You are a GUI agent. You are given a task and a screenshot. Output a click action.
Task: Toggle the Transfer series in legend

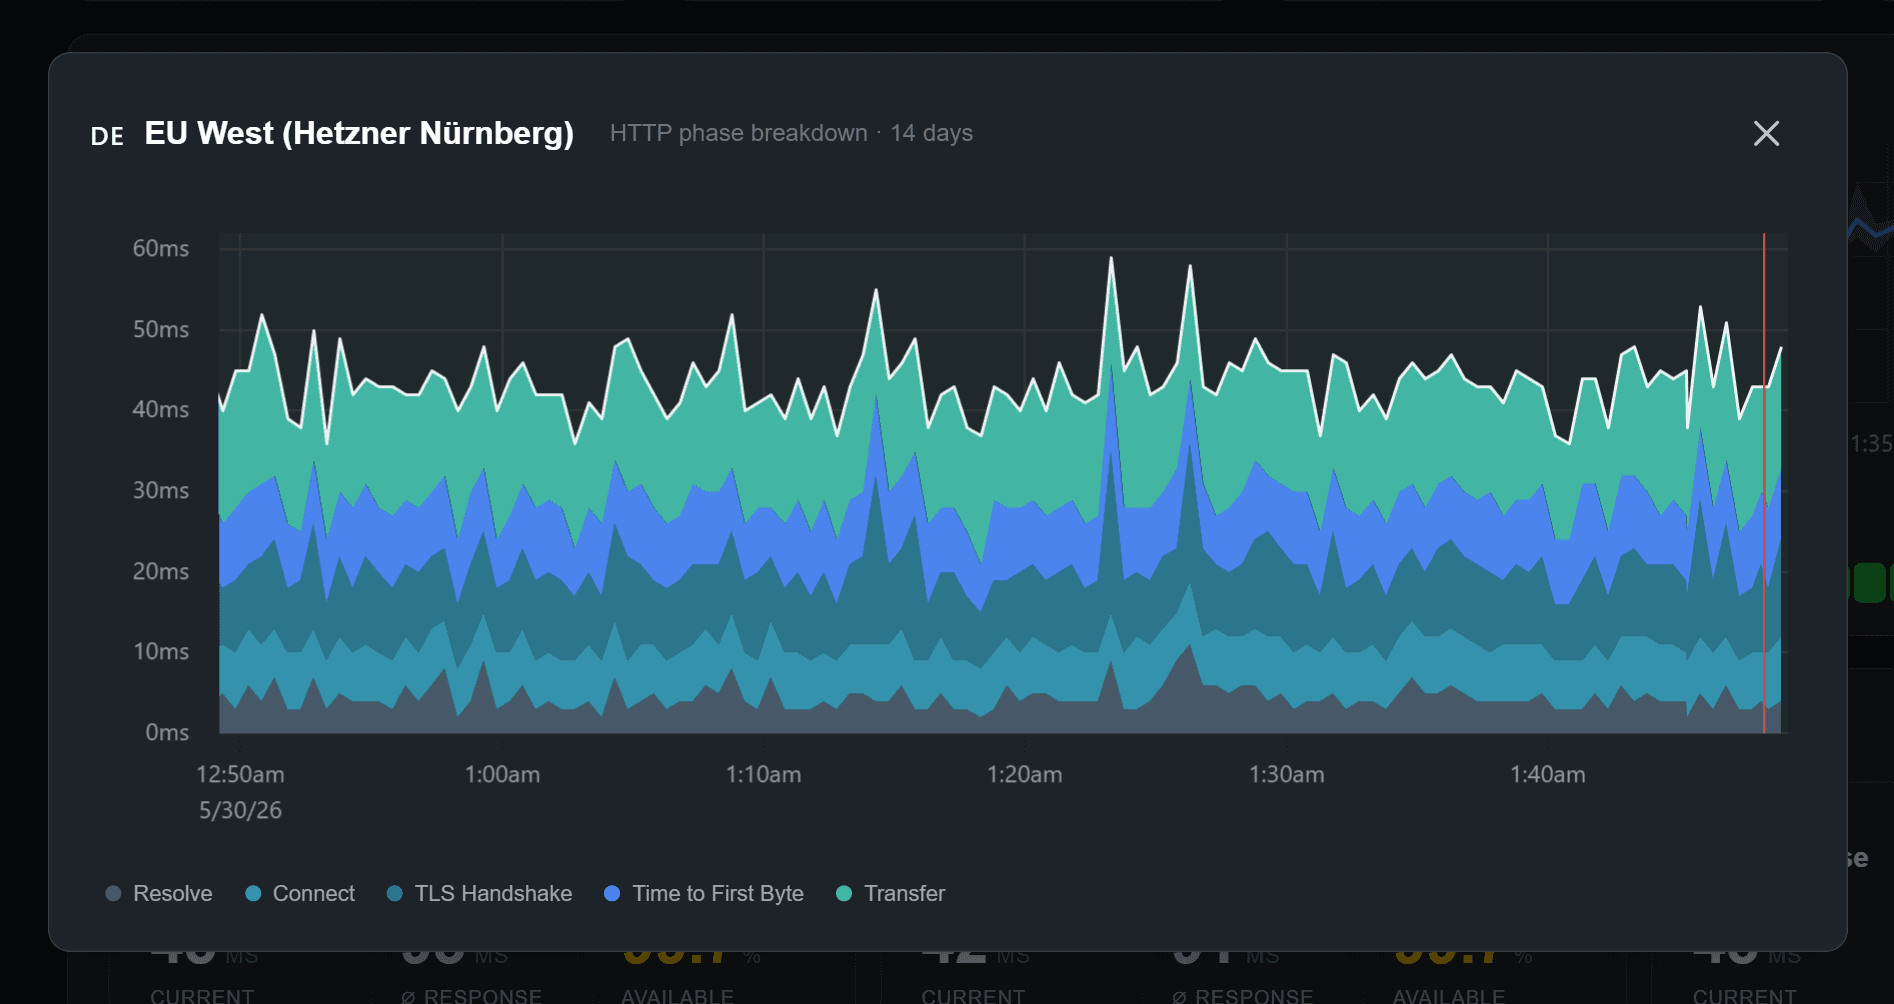(890, 893)
